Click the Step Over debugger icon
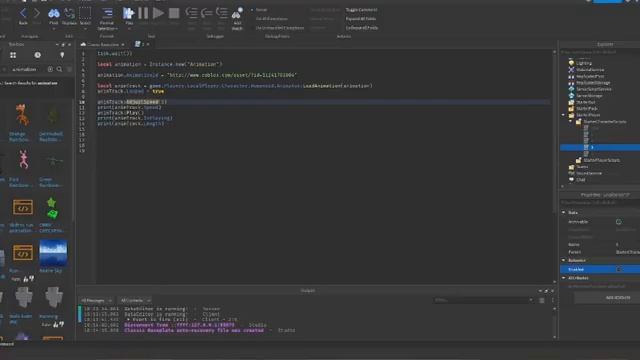 point(207,13)
